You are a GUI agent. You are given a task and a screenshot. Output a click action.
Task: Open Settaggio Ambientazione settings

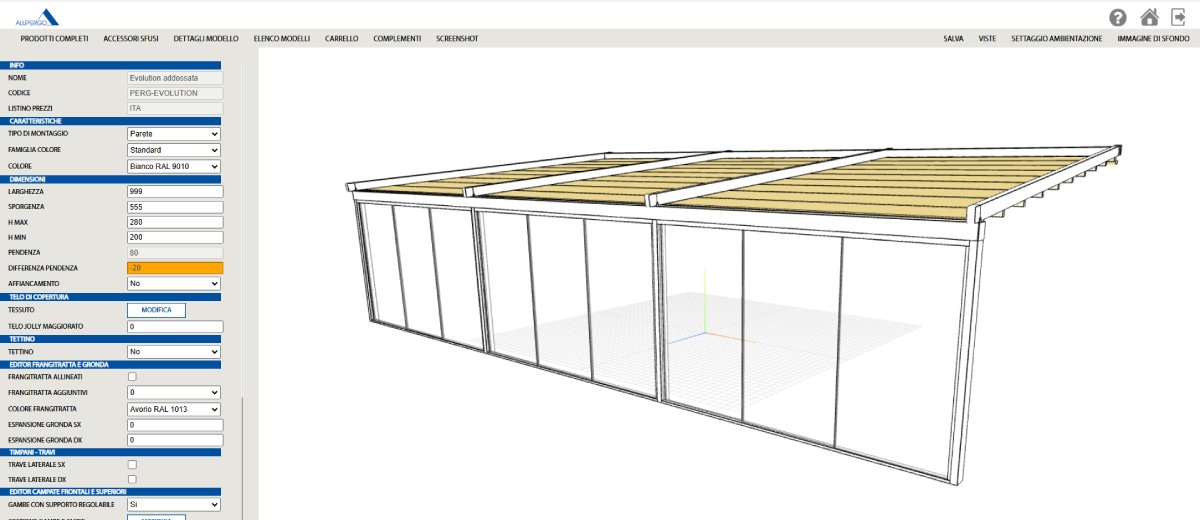(1056, 38)
